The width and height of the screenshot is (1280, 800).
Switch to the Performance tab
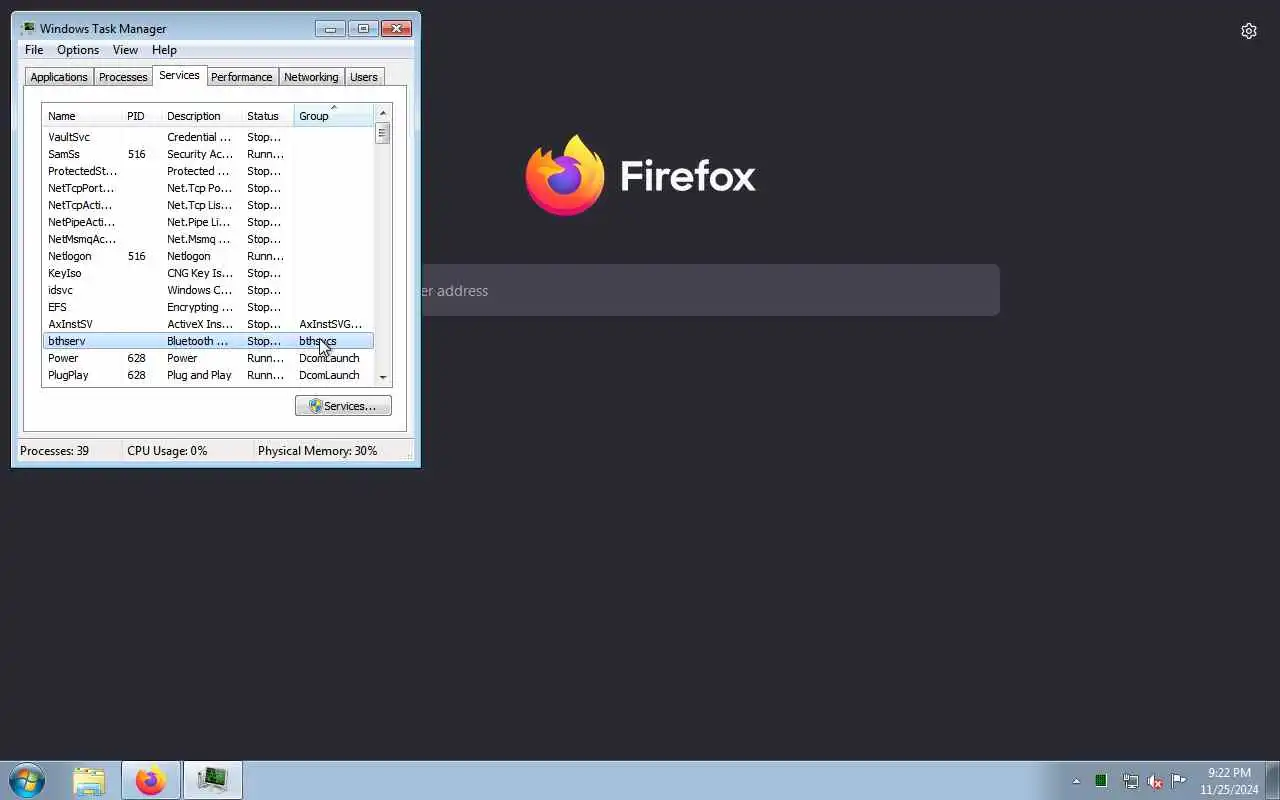[x=242, y=77]
